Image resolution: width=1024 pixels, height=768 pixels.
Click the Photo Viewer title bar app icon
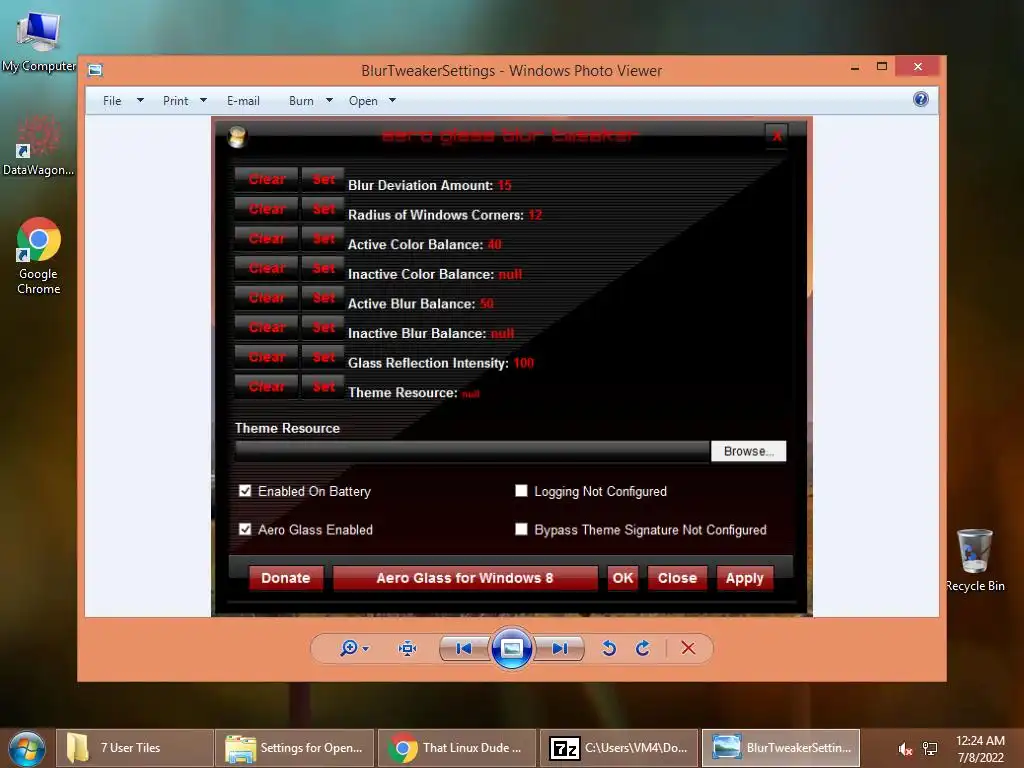tap(95, 70)
